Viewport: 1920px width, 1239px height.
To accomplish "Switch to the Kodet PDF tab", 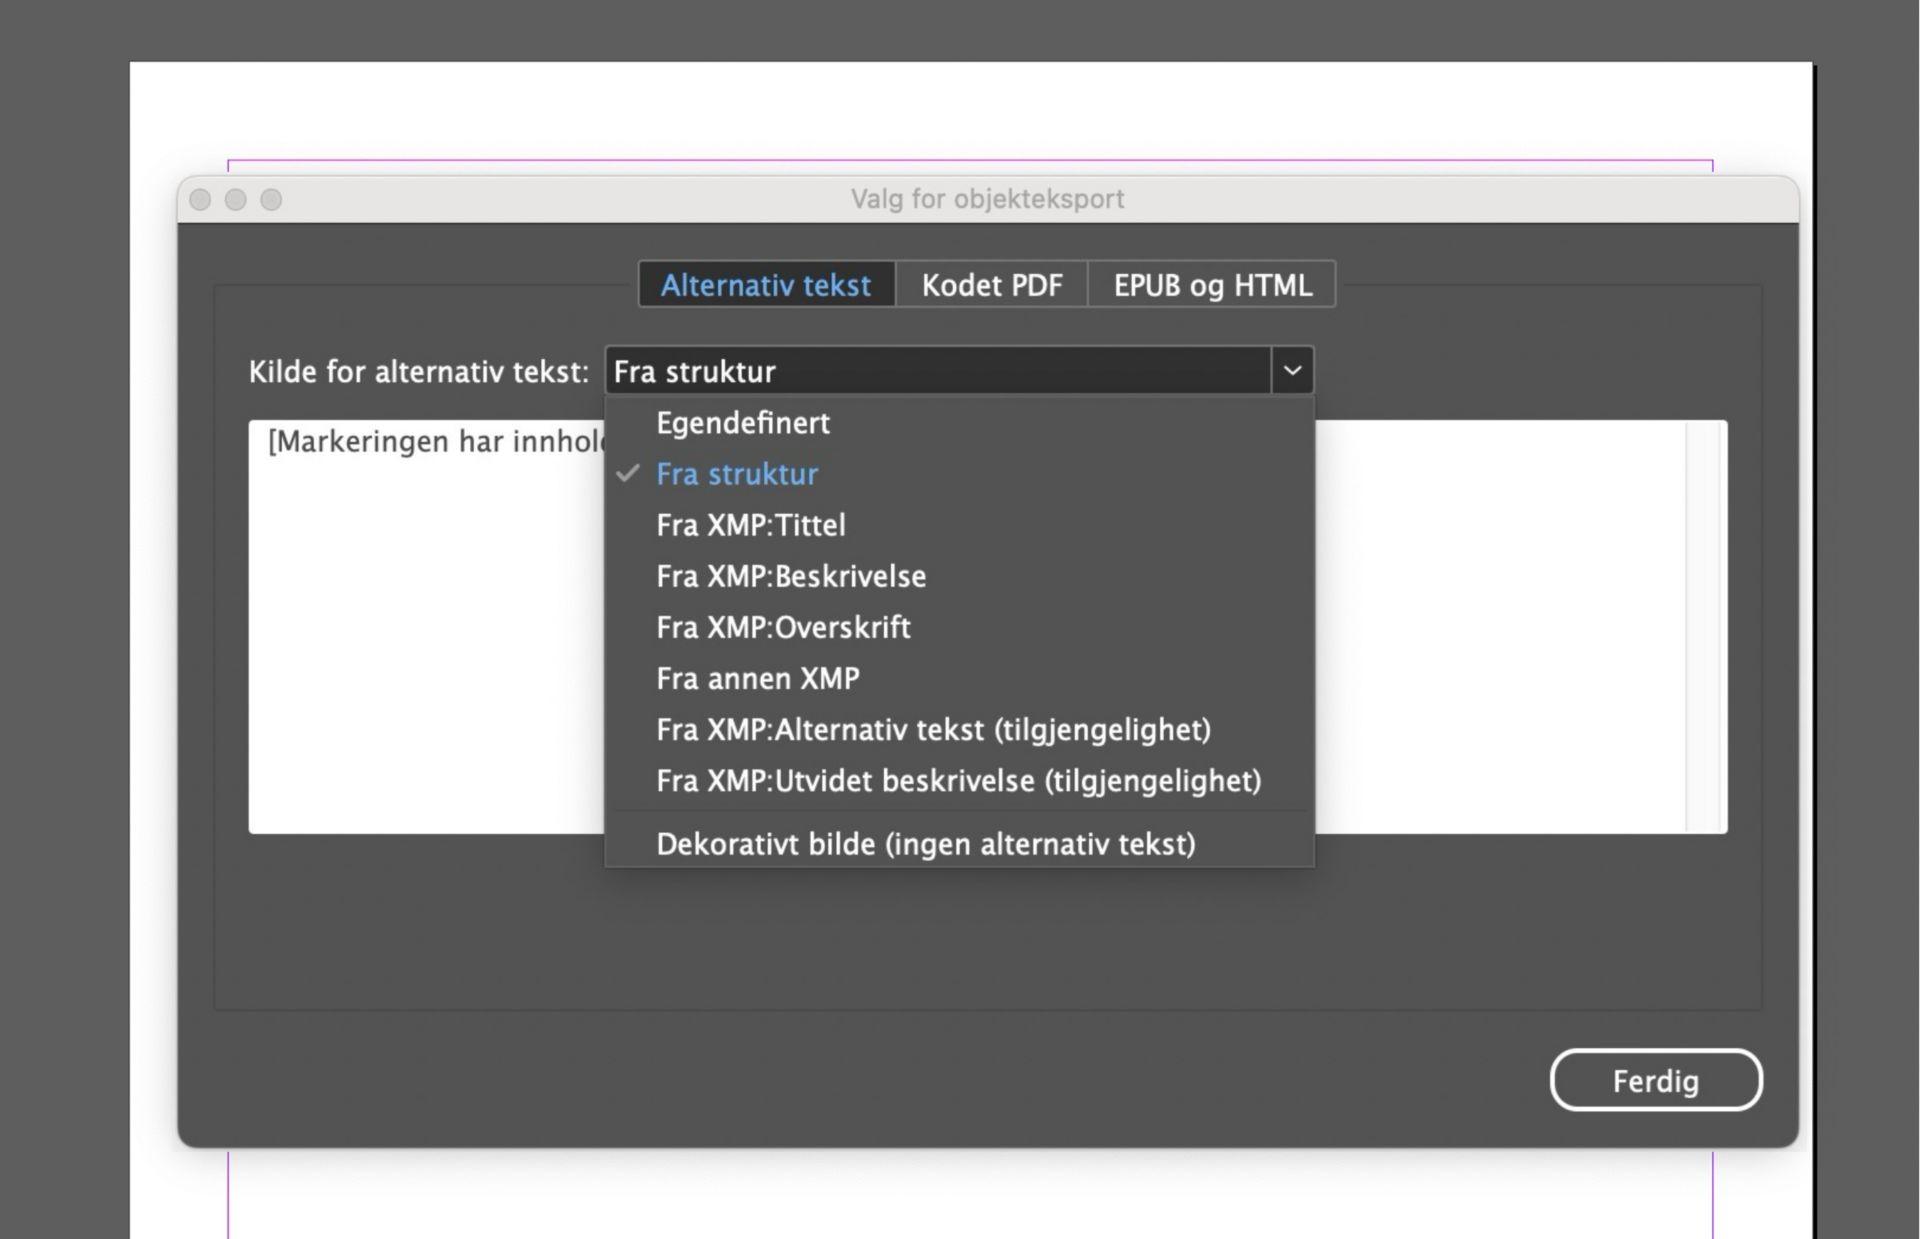I will (x=991, y=284).
